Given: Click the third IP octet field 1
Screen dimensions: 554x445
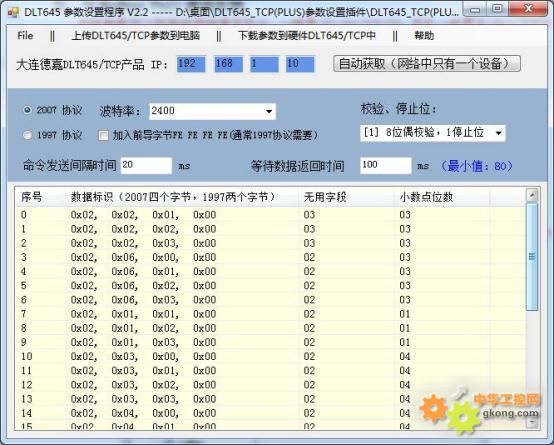Looking at the screenshot, I should click(x=264, y=64).
